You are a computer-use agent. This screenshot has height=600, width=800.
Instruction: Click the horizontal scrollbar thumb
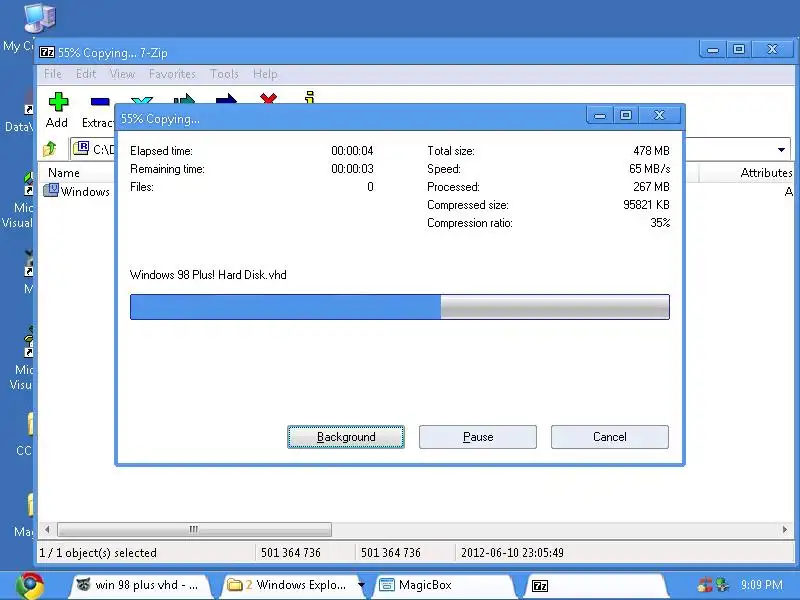point(194,530)
